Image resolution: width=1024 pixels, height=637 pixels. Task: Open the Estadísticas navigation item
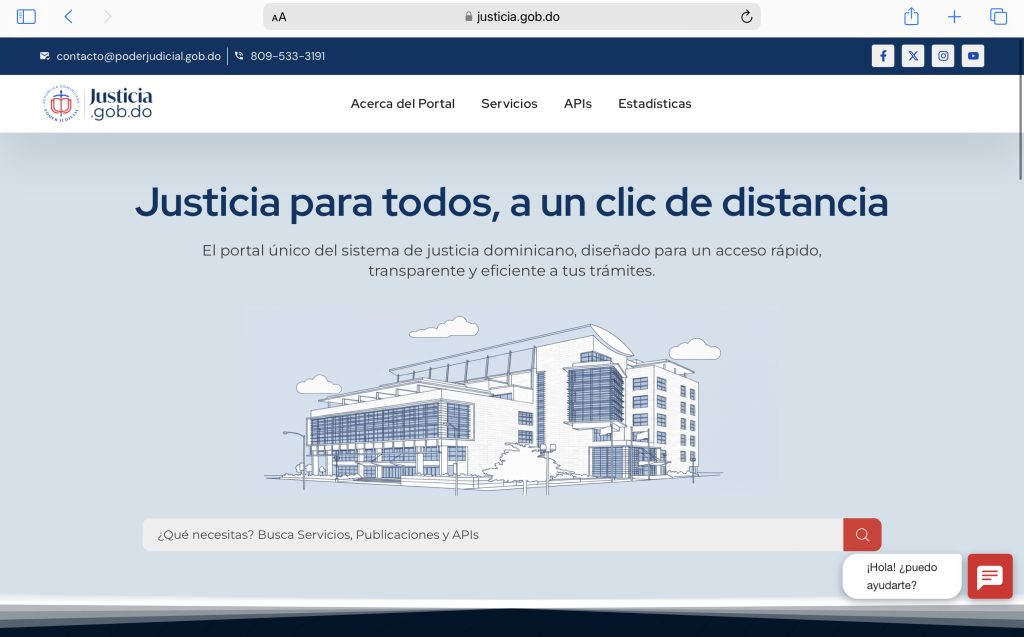point(654,104)
